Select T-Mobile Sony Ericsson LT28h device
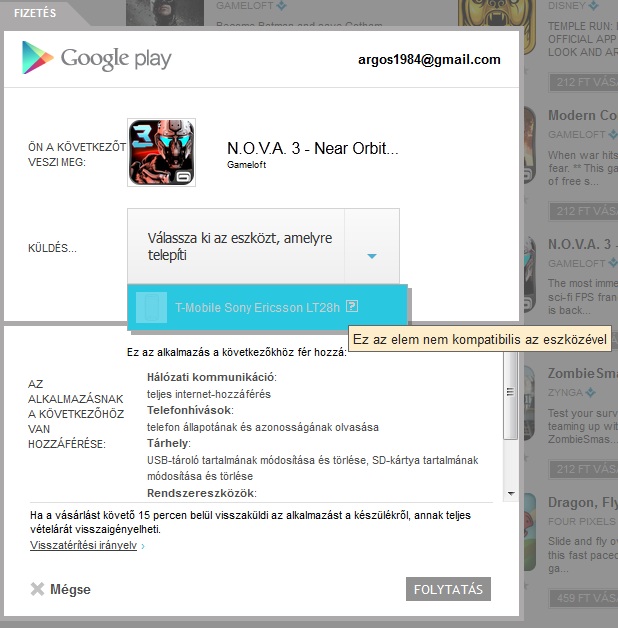 click(267, 307)
